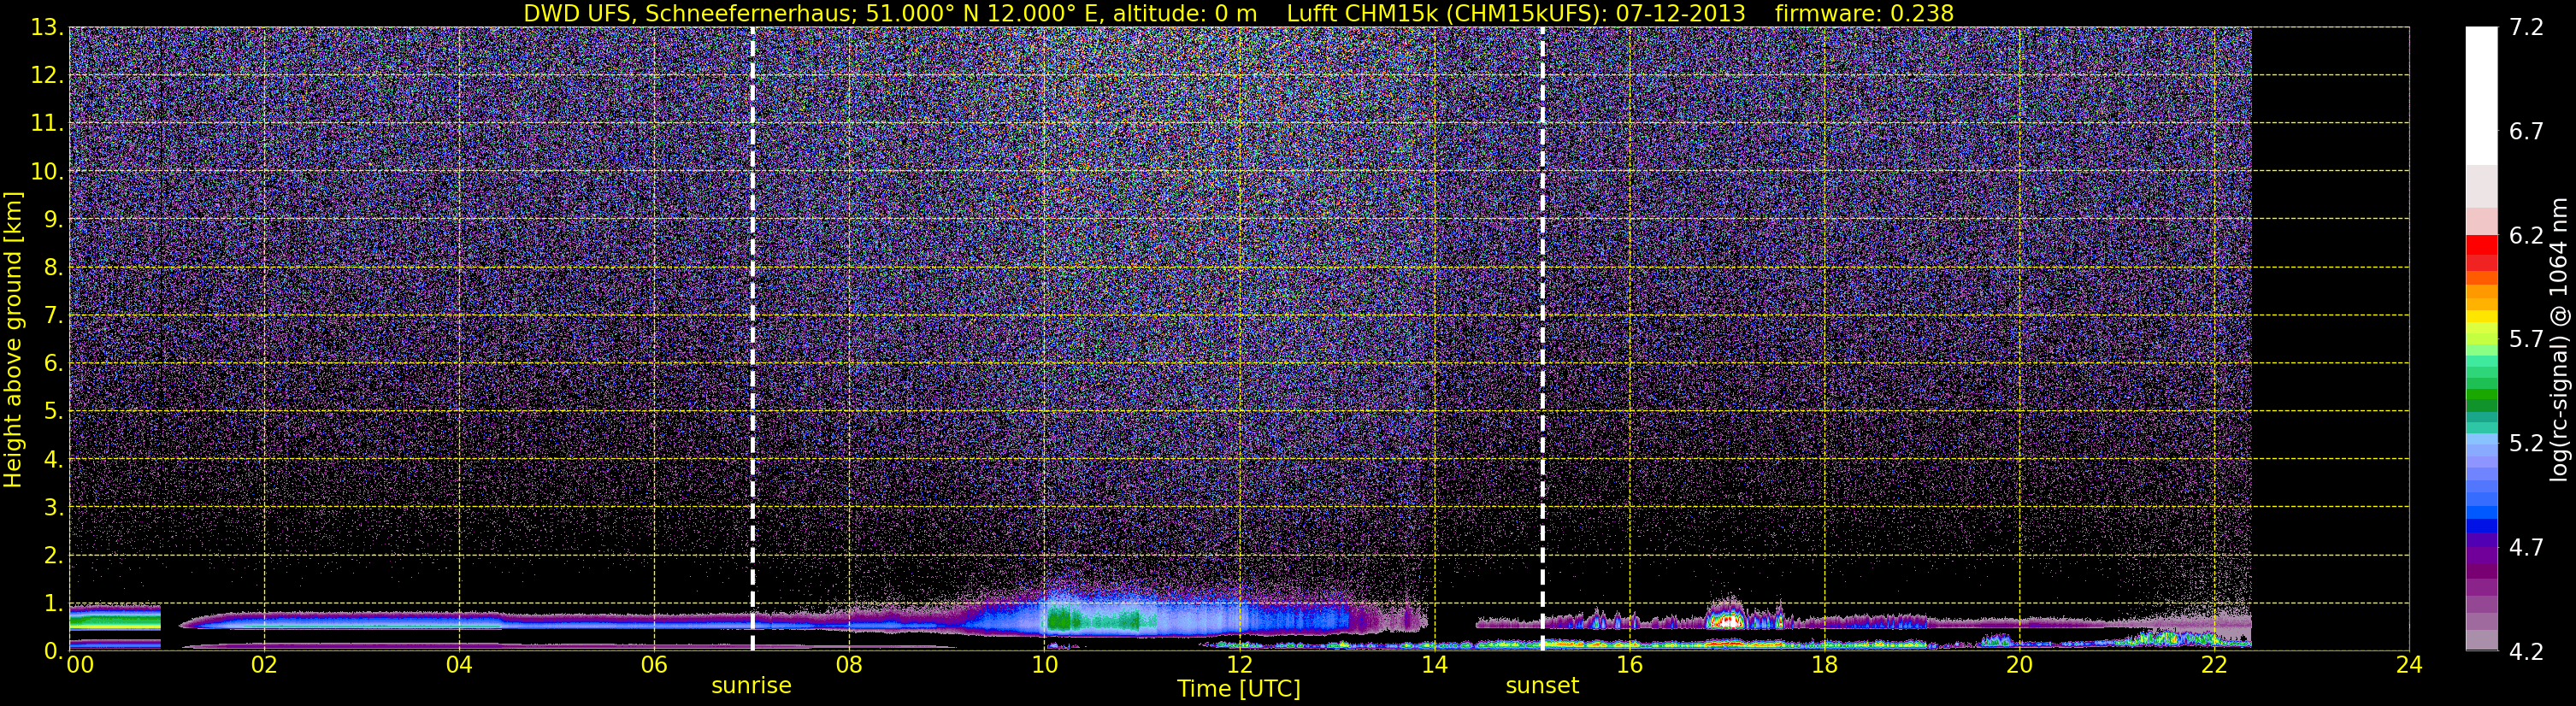Image resolution: width=2576 pixels, height=706 pixels.
Task: Click the time axis tick label '14'
Action: pos(1434,665)
